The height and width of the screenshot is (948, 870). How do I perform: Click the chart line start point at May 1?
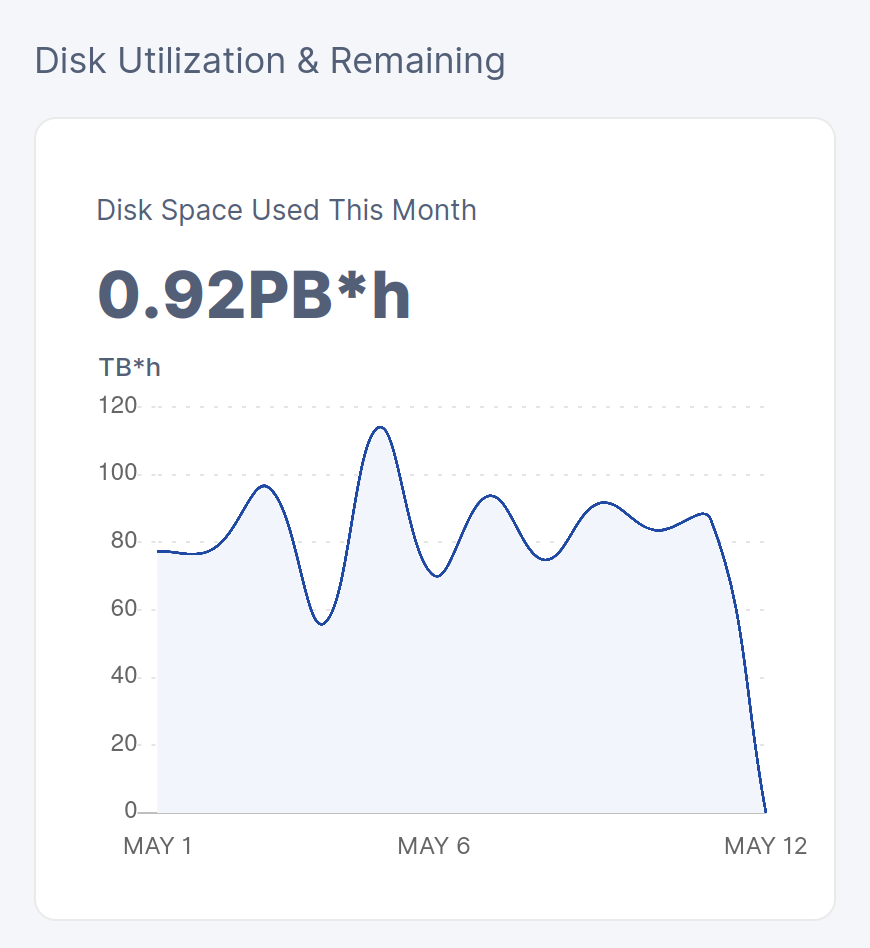[x=158, y=551]
